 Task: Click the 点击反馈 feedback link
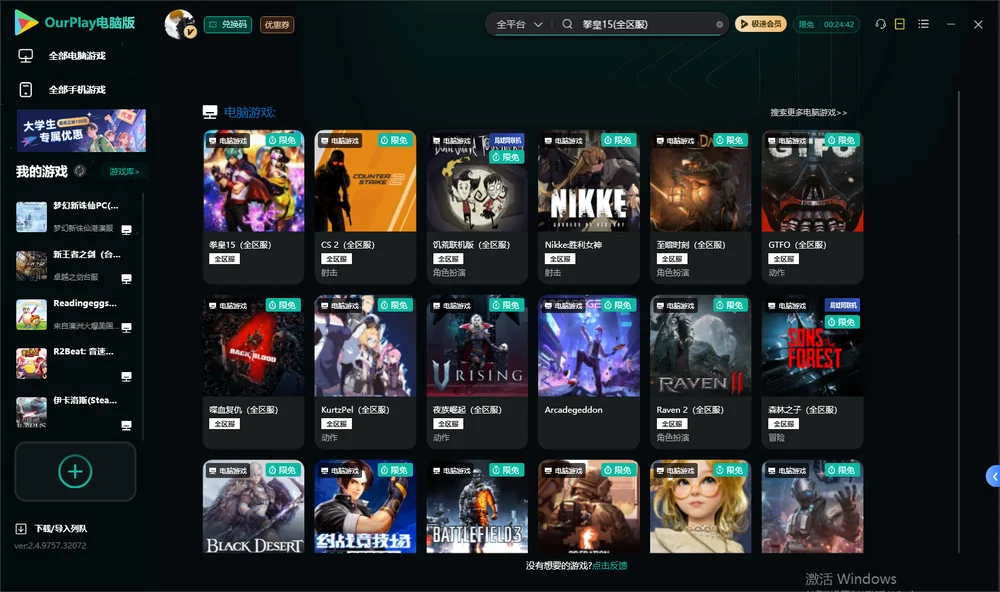coord(610,565)
